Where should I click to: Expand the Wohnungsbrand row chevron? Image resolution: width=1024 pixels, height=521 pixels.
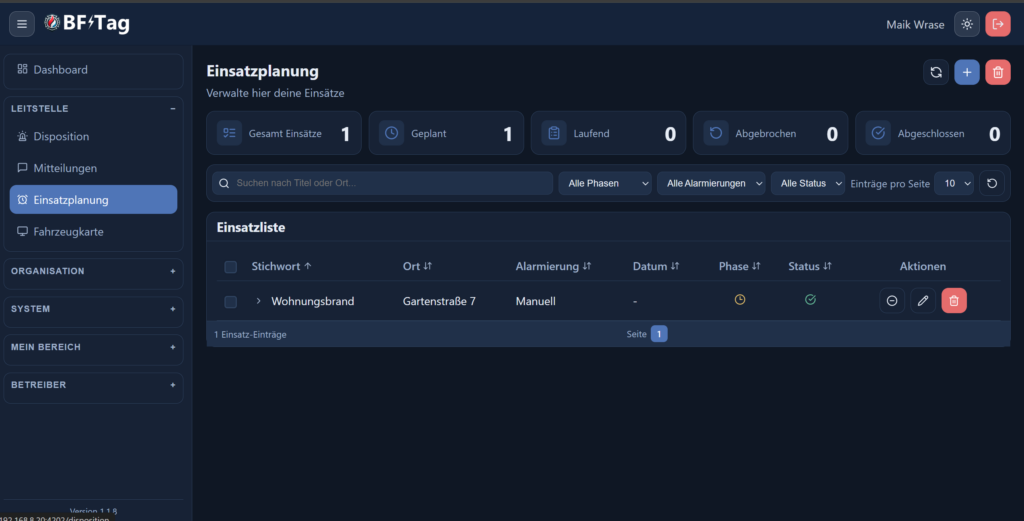[258, 301]
